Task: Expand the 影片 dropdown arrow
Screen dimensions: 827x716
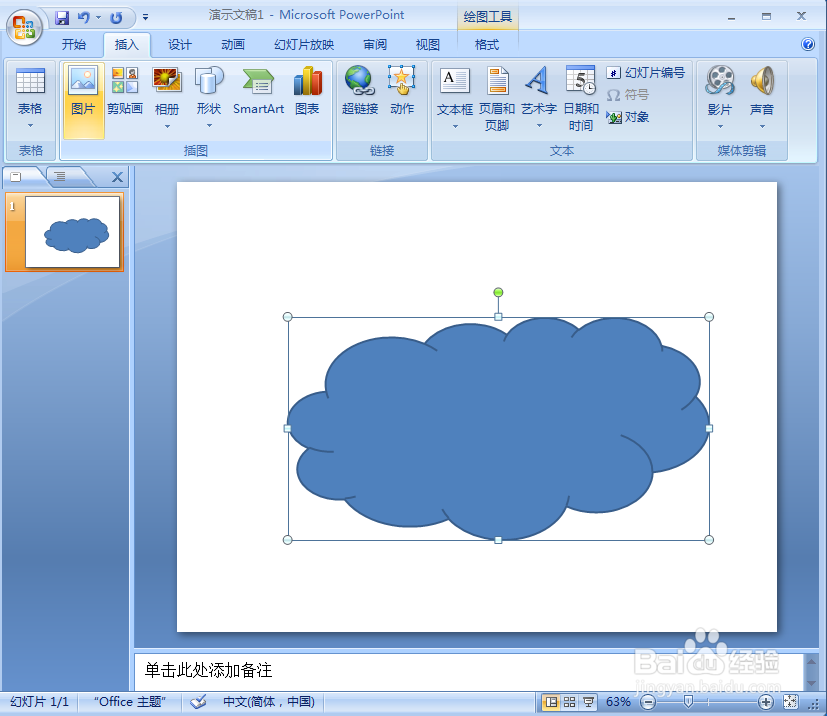Action: (x=720, y=127)
